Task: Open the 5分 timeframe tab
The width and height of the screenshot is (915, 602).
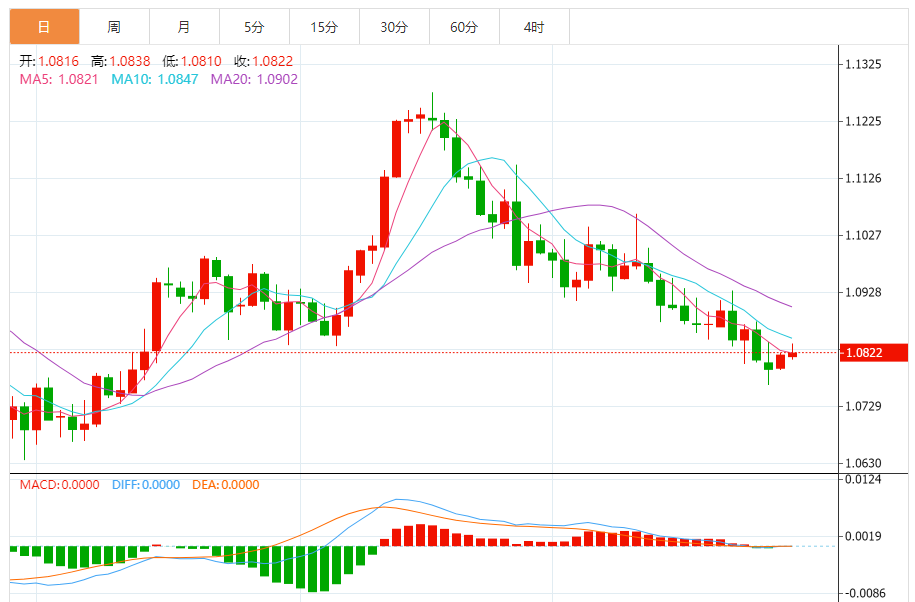Action: point(254,27)
